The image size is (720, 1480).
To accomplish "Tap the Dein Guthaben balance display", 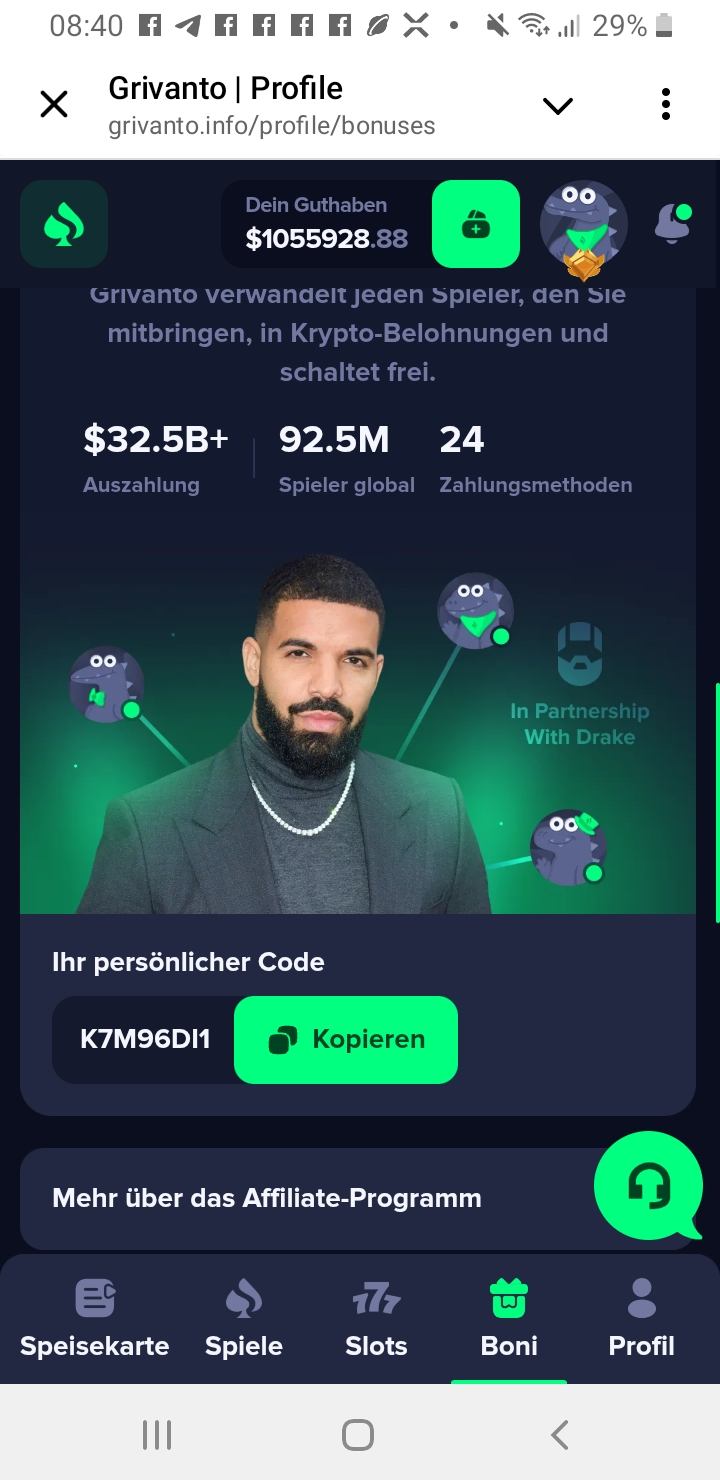I will [327, 224].
